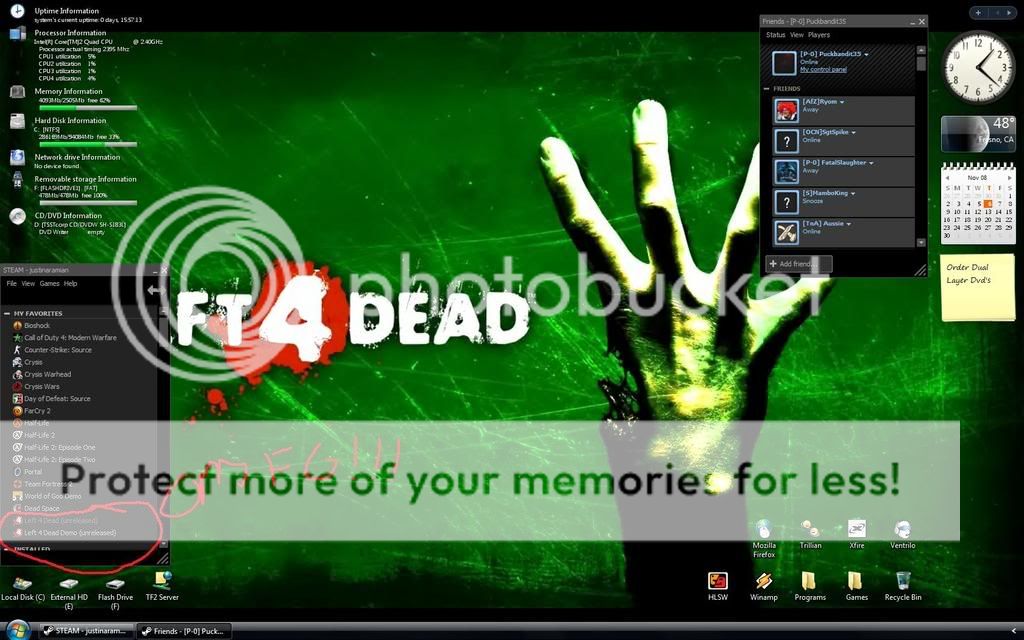The image size is (1024, 640).
Task: Open the Flash Drive (F) shortcut
Action: click(115, 592)
